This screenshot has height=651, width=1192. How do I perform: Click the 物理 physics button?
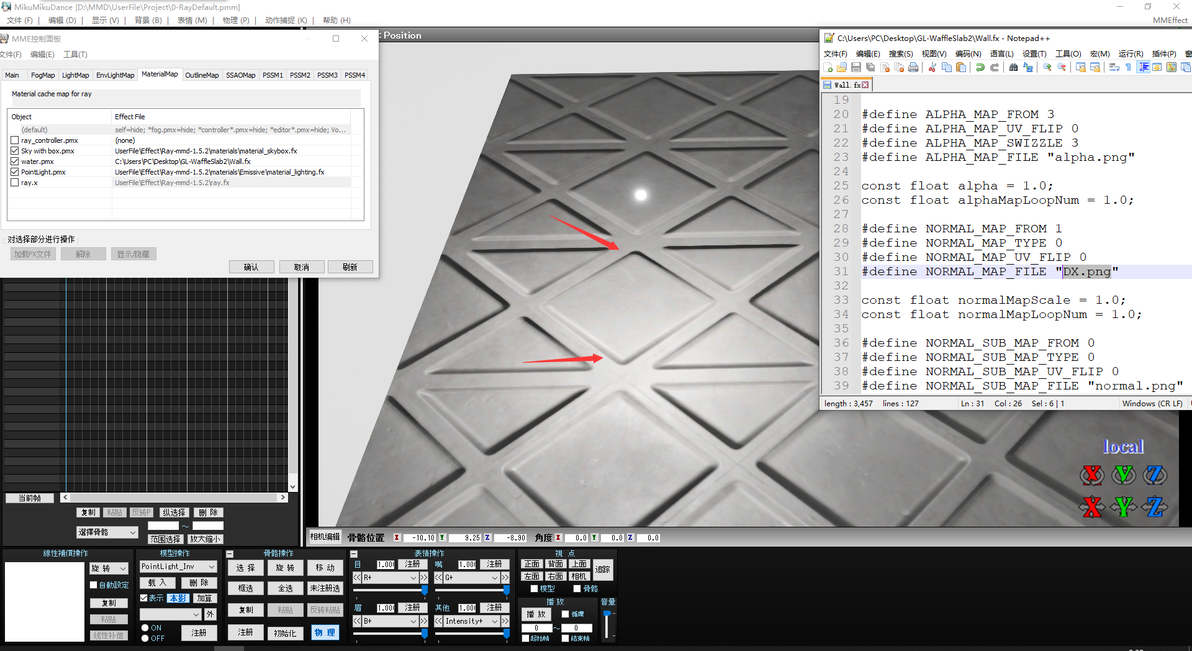pos(325,632)
